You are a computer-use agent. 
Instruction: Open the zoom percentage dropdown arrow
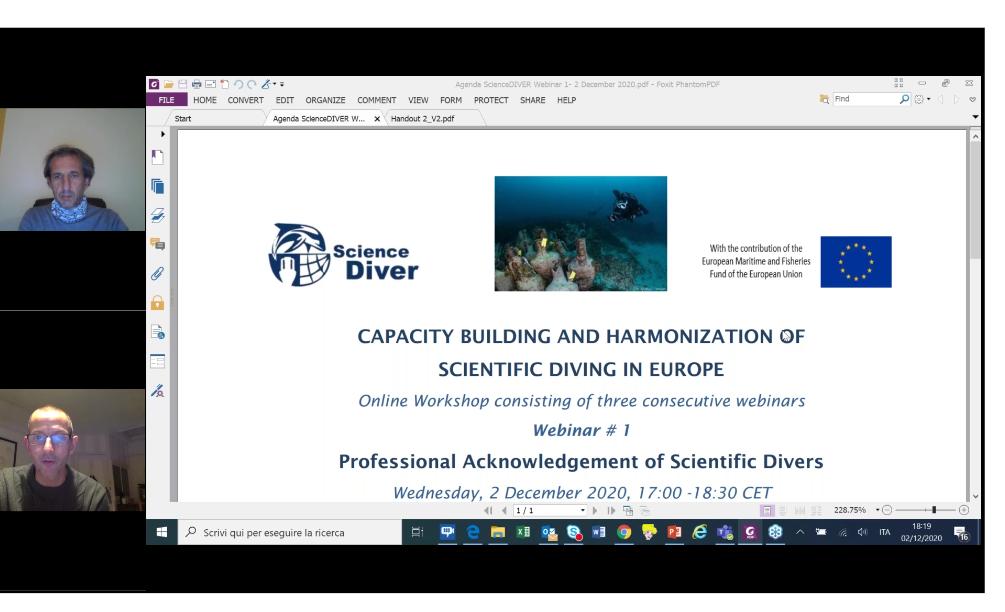tap(877, 510)
